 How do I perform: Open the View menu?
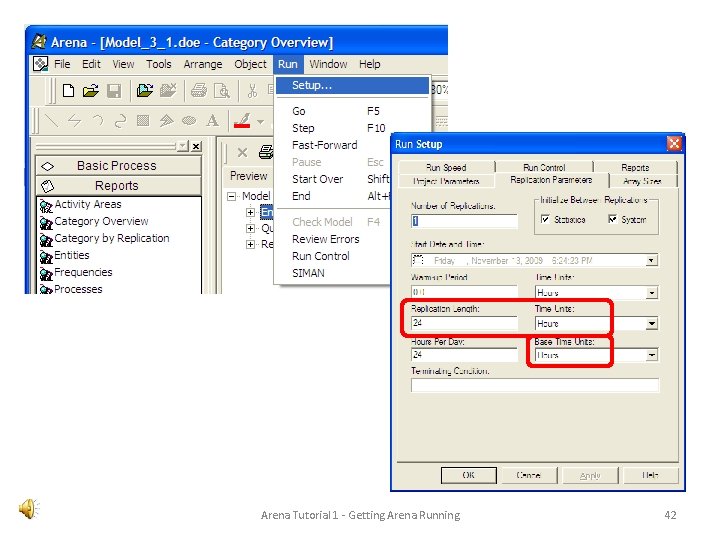pyautogui.click(x=123, y=64)
